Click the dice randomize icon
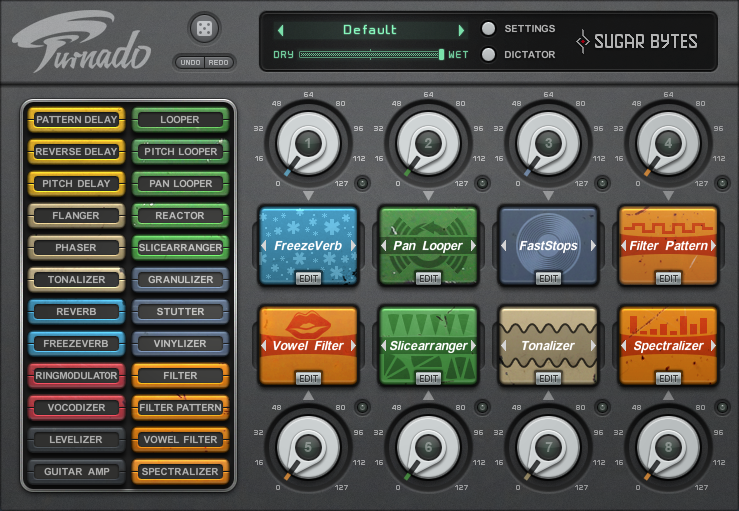 pos(205,28)
